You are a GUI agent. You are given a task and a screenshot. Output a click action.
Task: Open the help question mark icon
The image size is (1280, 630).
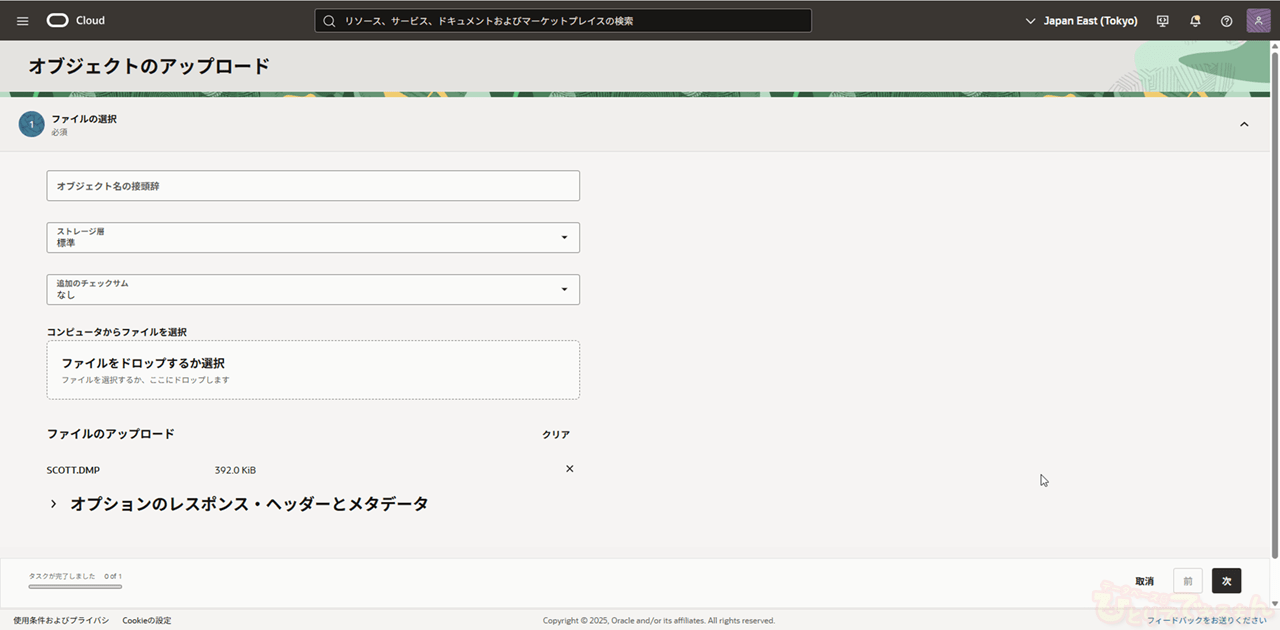tap(1226, 21)
